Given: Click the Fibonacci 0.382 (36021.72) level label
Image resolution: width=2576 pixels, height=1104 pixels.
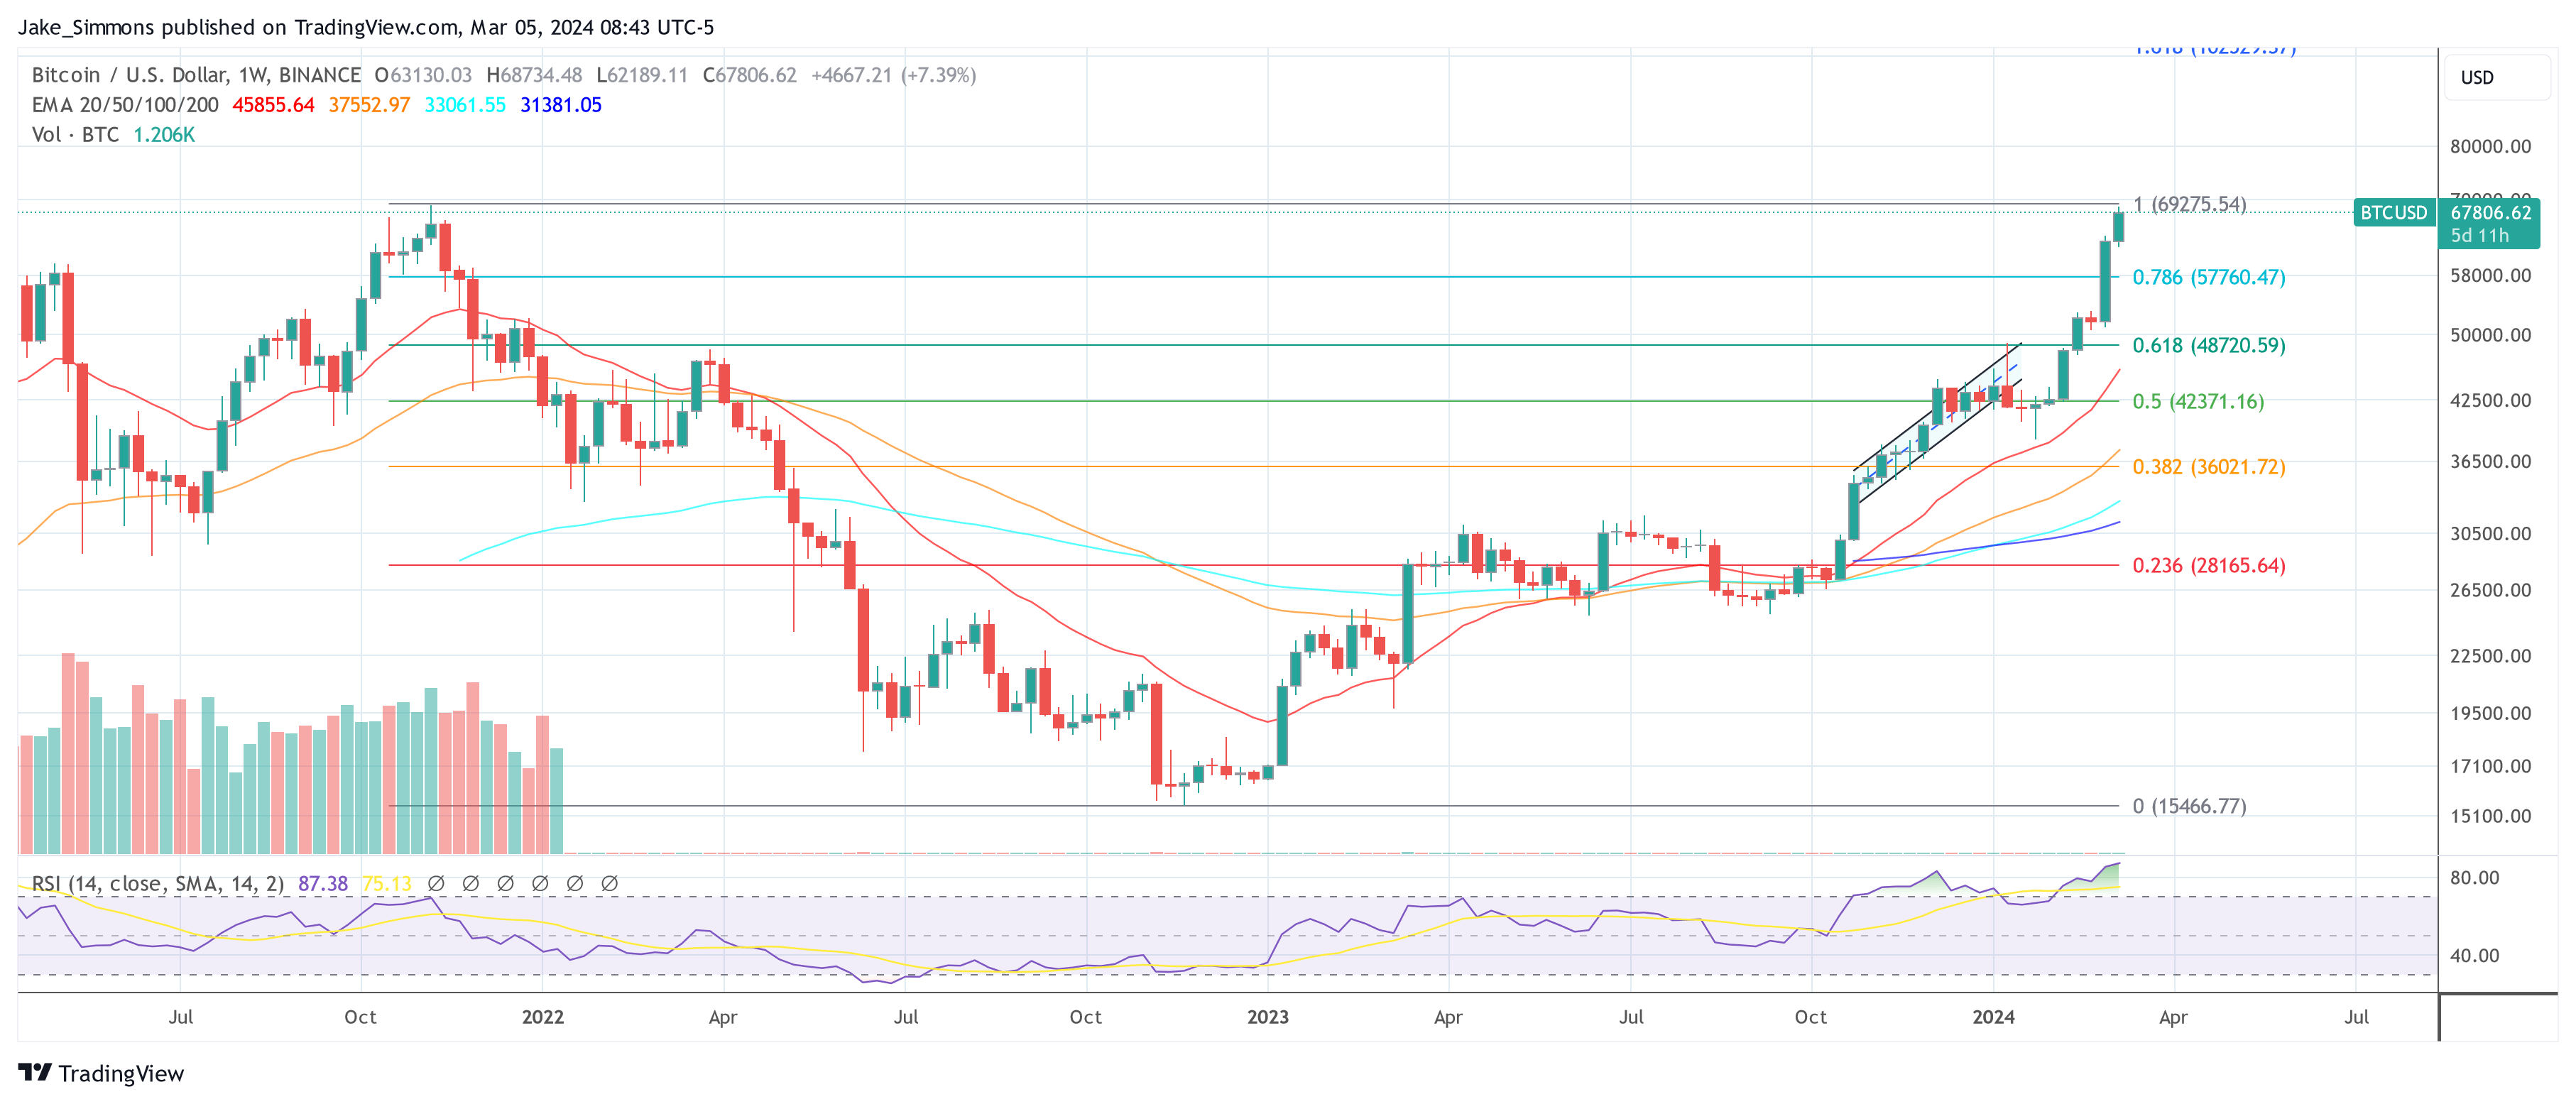Looking at the screenshot, I should click(x=2209, y=467).
